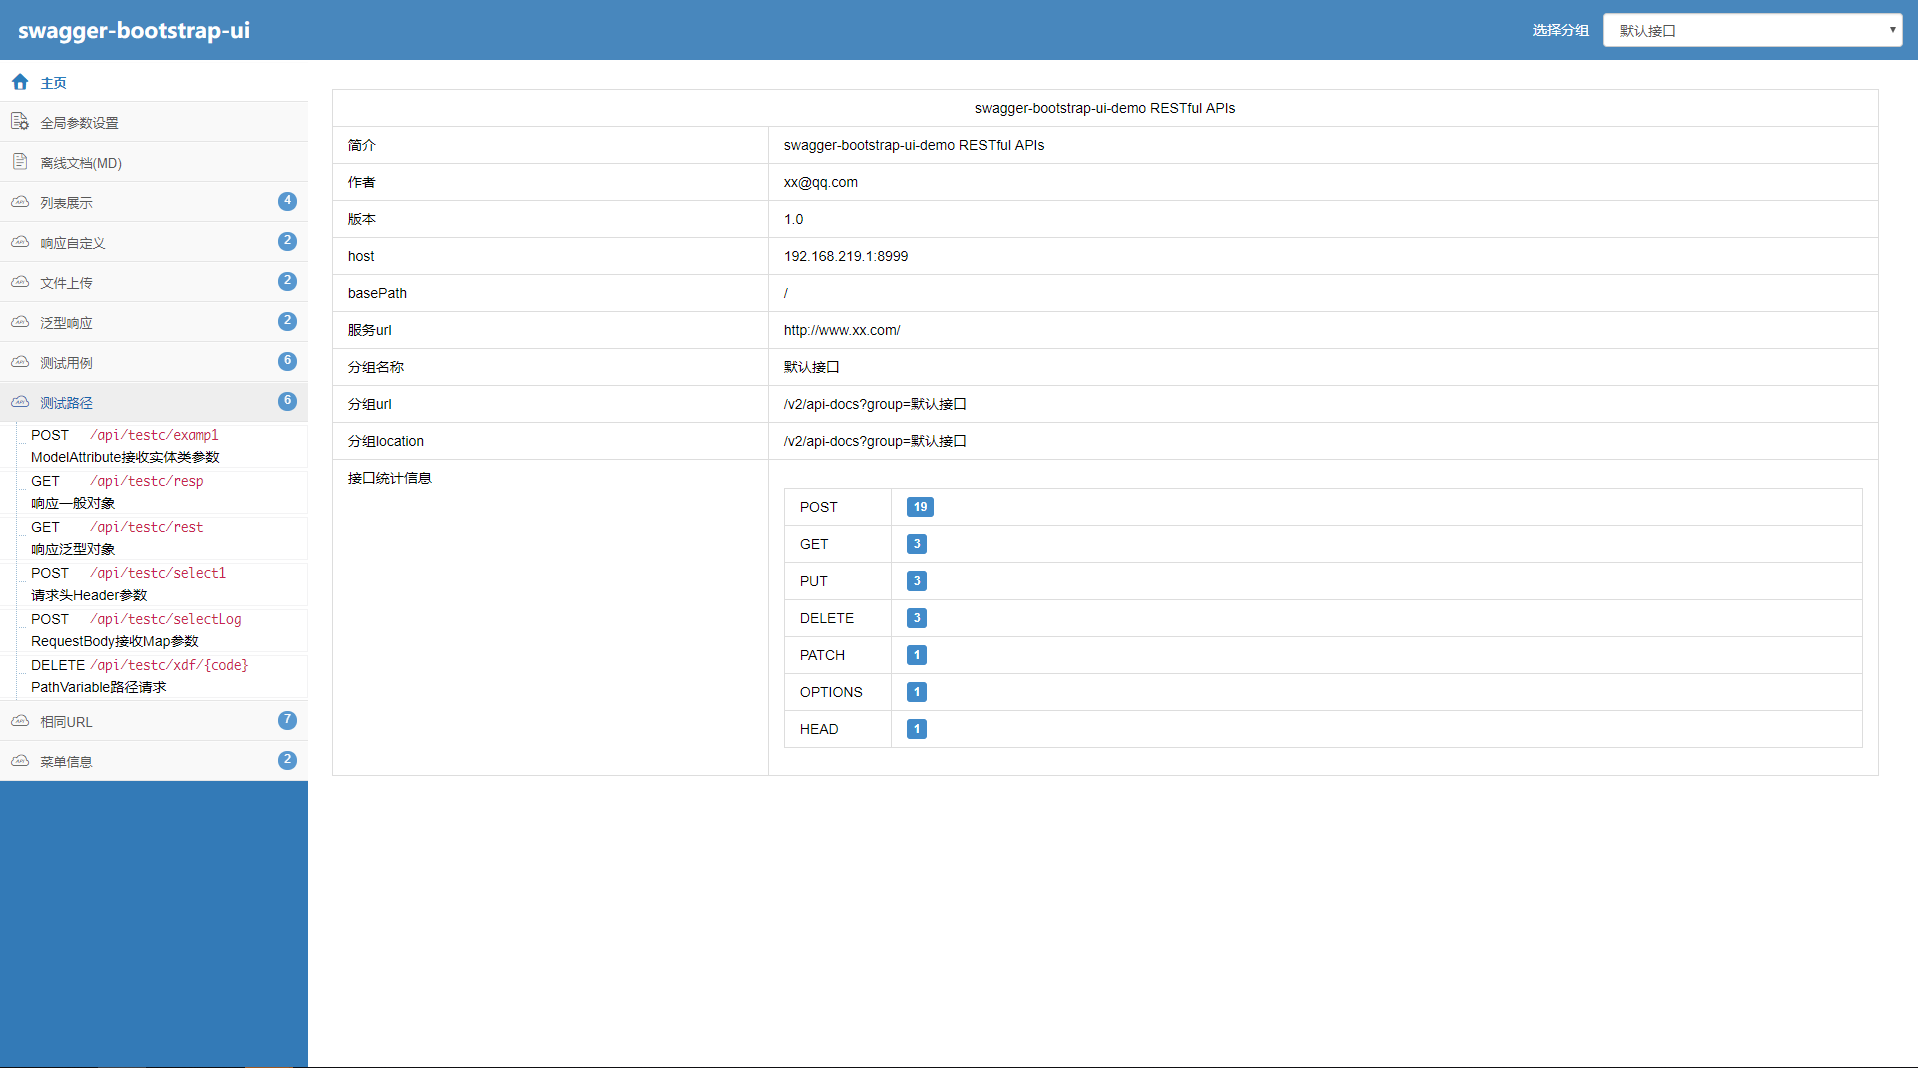Image resolution: width=1918 pixels, height=1068 pixels.
Task: Click the PATCH count badge 1
Action: pos(917,655)
